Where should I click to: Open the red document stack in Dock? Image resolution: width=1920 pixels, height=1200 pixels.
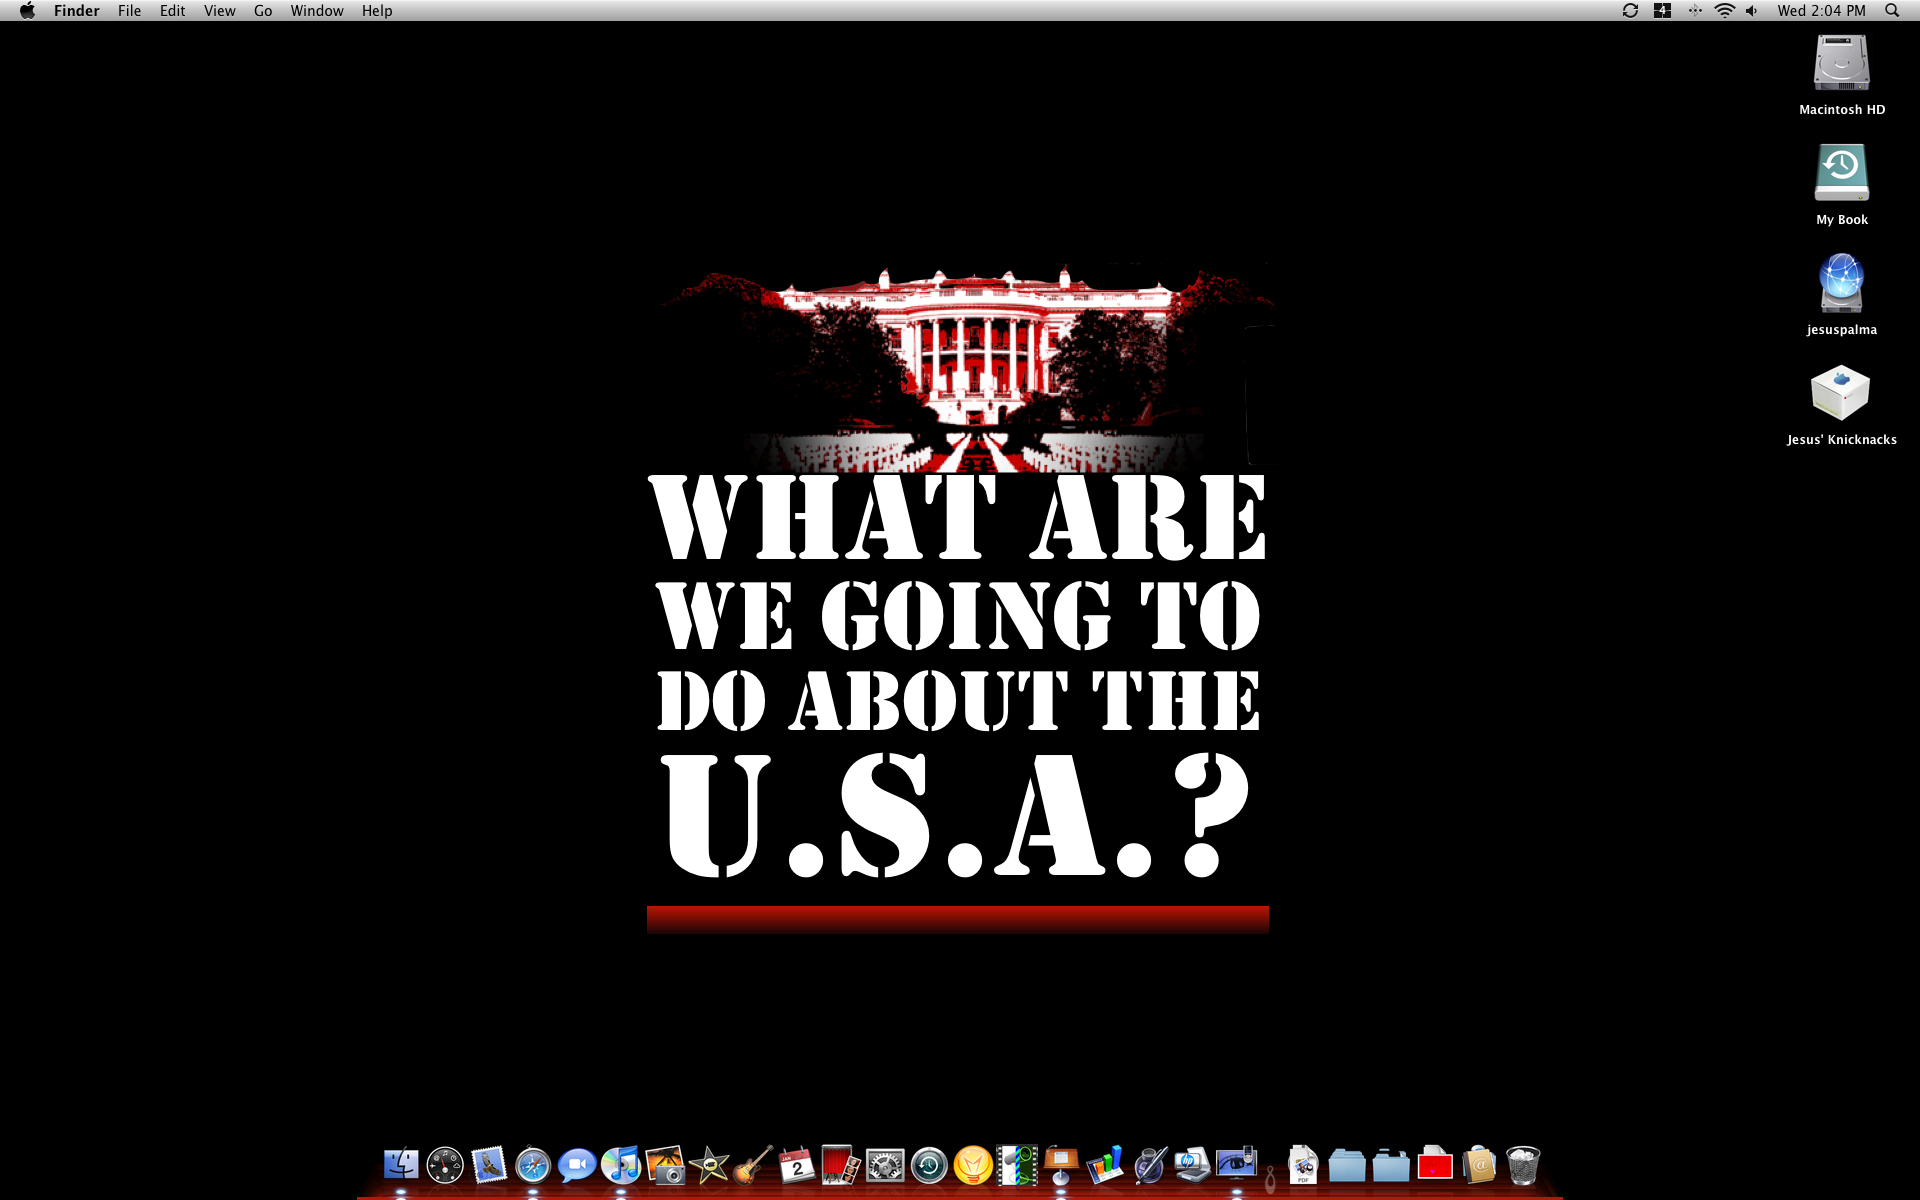(x=1435, y=1165)
